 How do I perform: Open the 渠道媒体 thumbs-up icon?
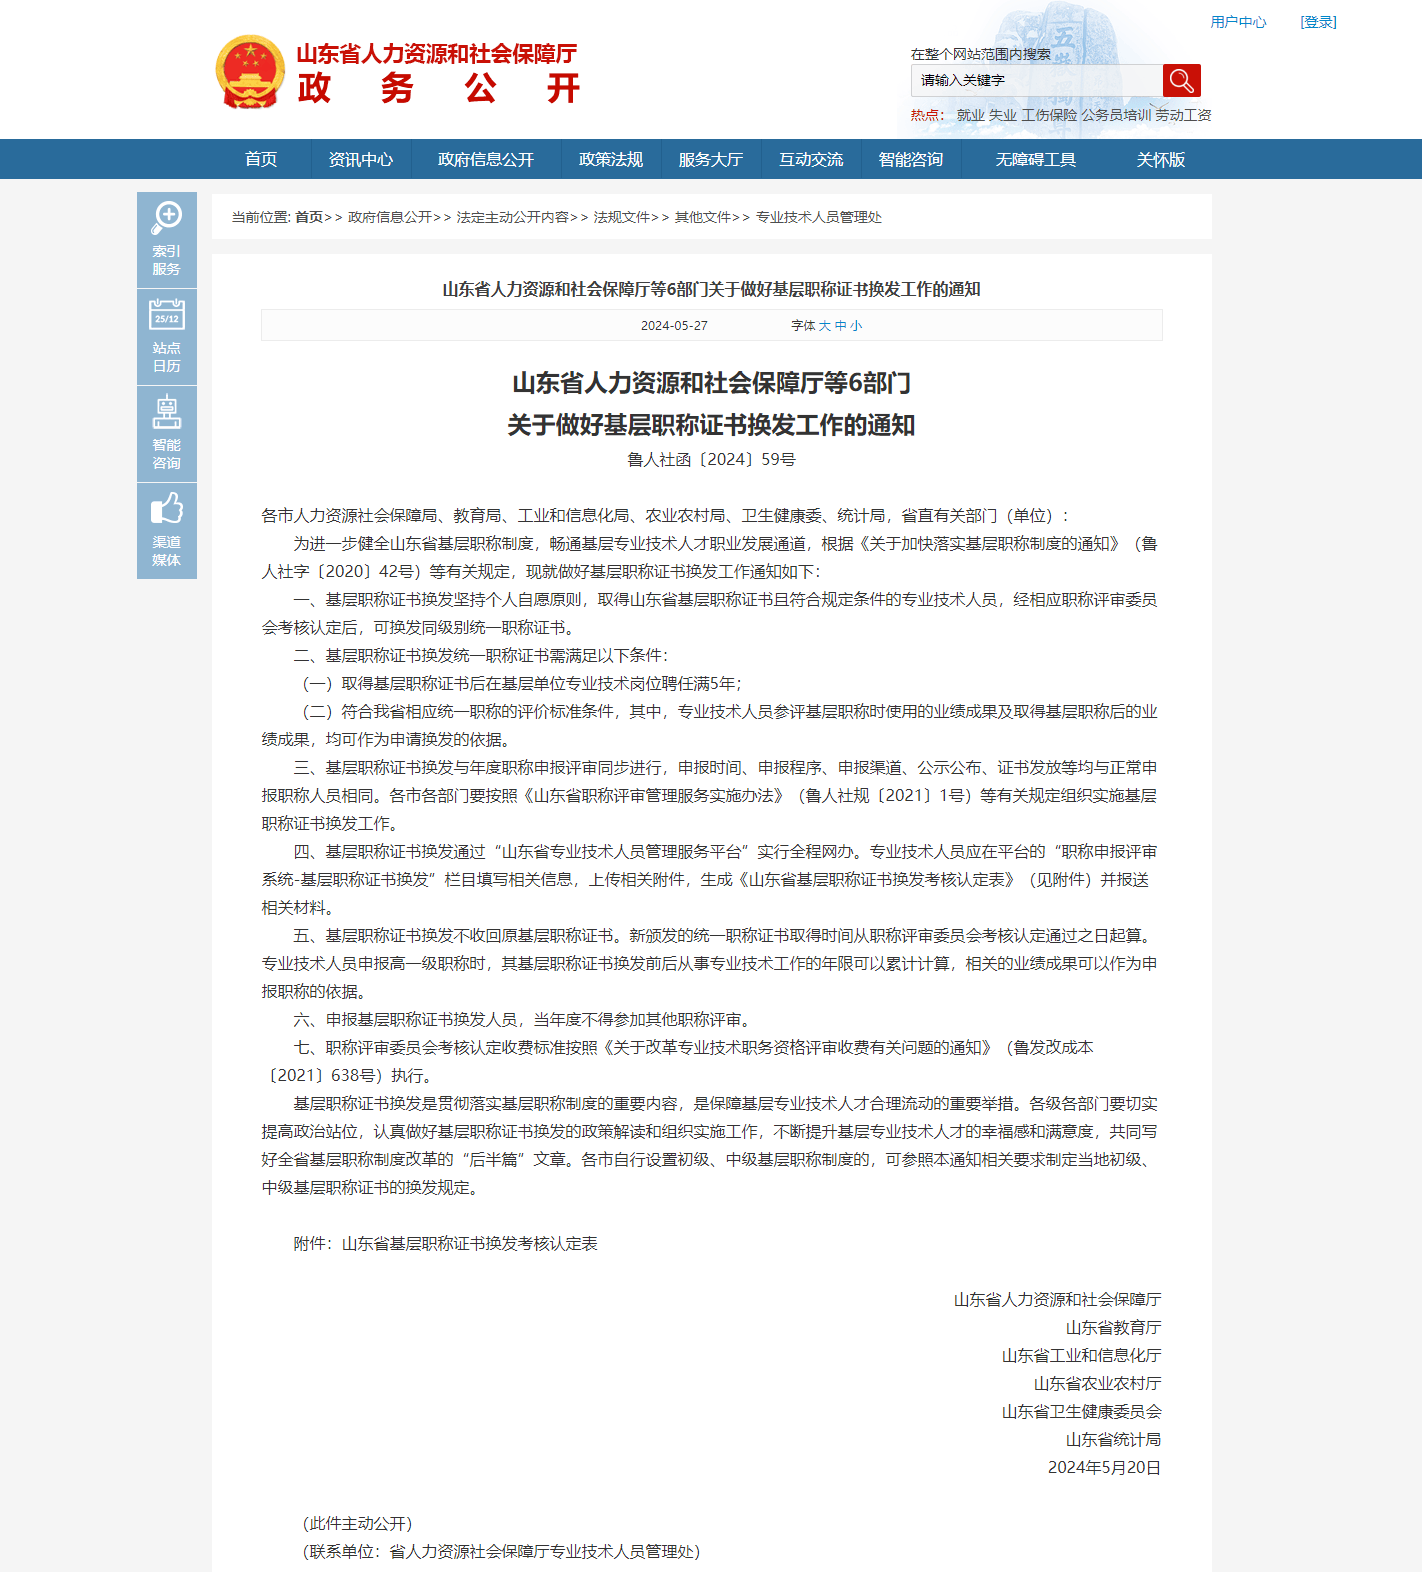pyautogui.click(x=167, y=531)
